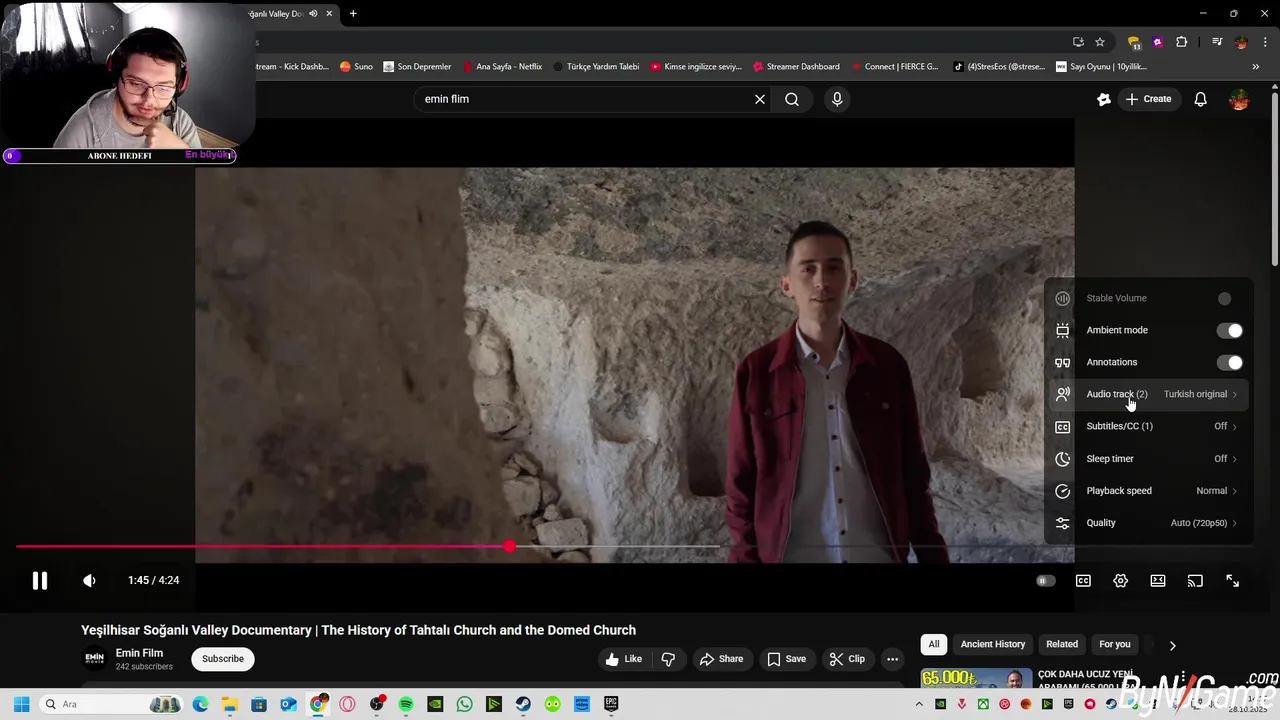Mute the video with the speaker icon
The height and width of the screenshot is (720, 1280).
click(89, 581)
